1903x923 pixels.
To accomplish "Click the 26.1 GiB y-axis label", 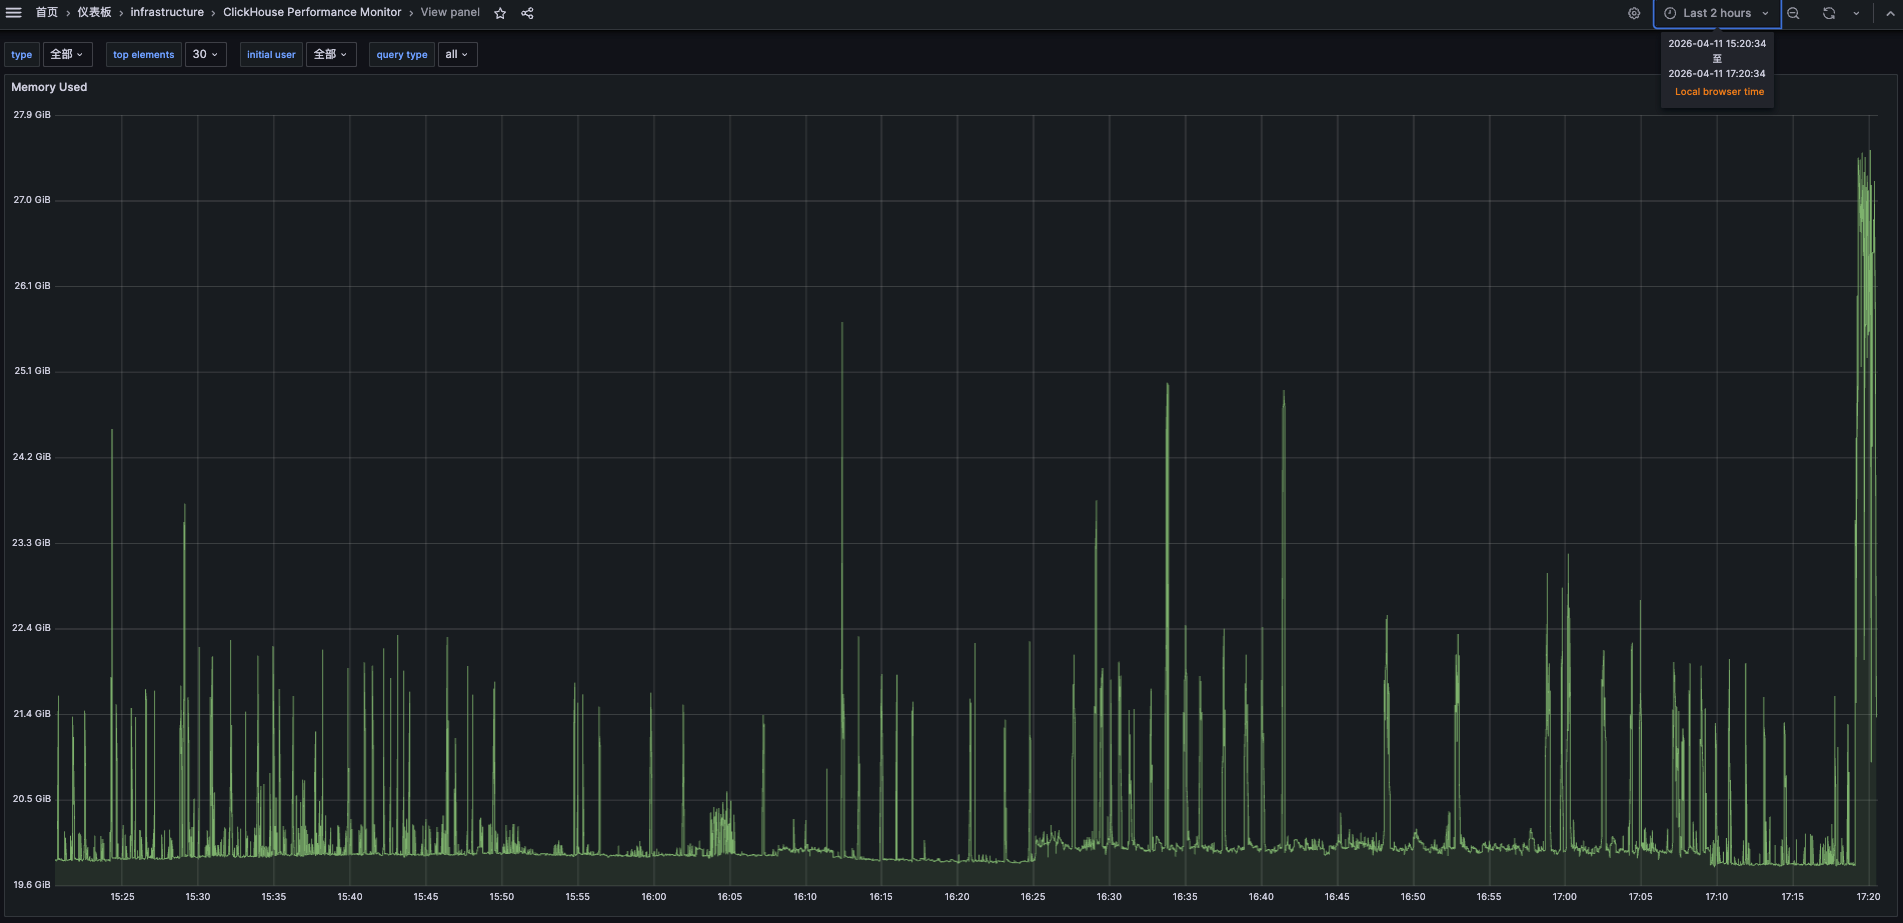I will pyautogui.click(x=32, y=286).
